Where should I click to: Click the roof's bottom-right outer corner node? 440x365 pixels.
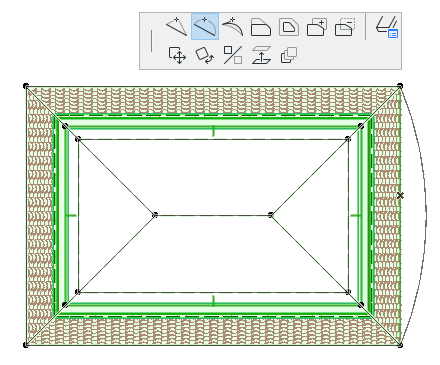coord(400,345)
